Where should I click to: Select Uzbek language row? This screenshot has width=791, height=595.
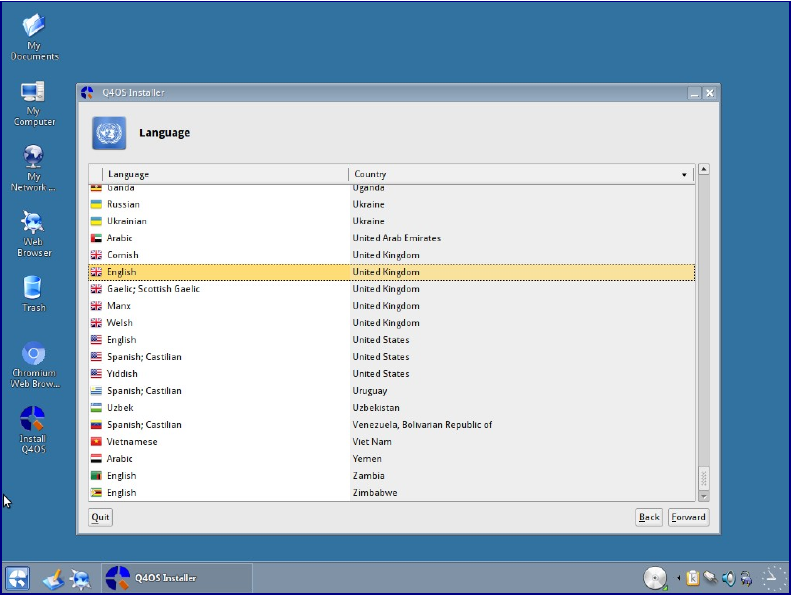pos(391,408)
